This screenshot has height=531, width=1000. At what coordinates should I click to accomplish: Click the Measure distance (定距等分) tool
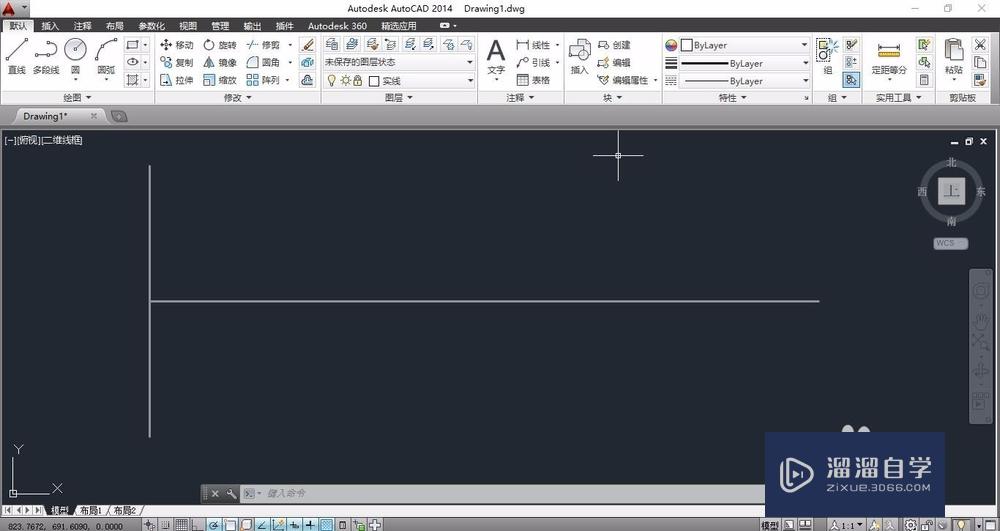(889, 57)
